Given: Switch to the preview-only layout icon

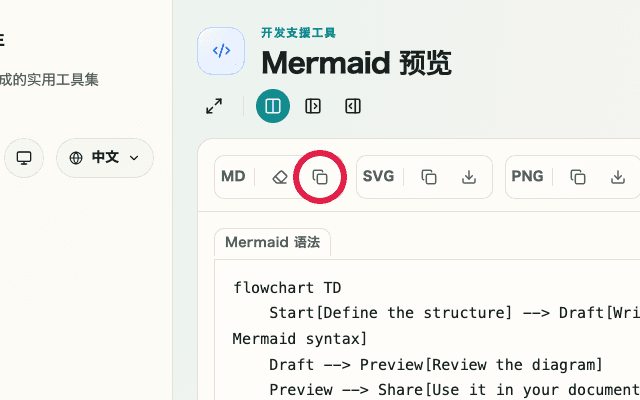Looking at the screenshot, I should tap(353, 106).
